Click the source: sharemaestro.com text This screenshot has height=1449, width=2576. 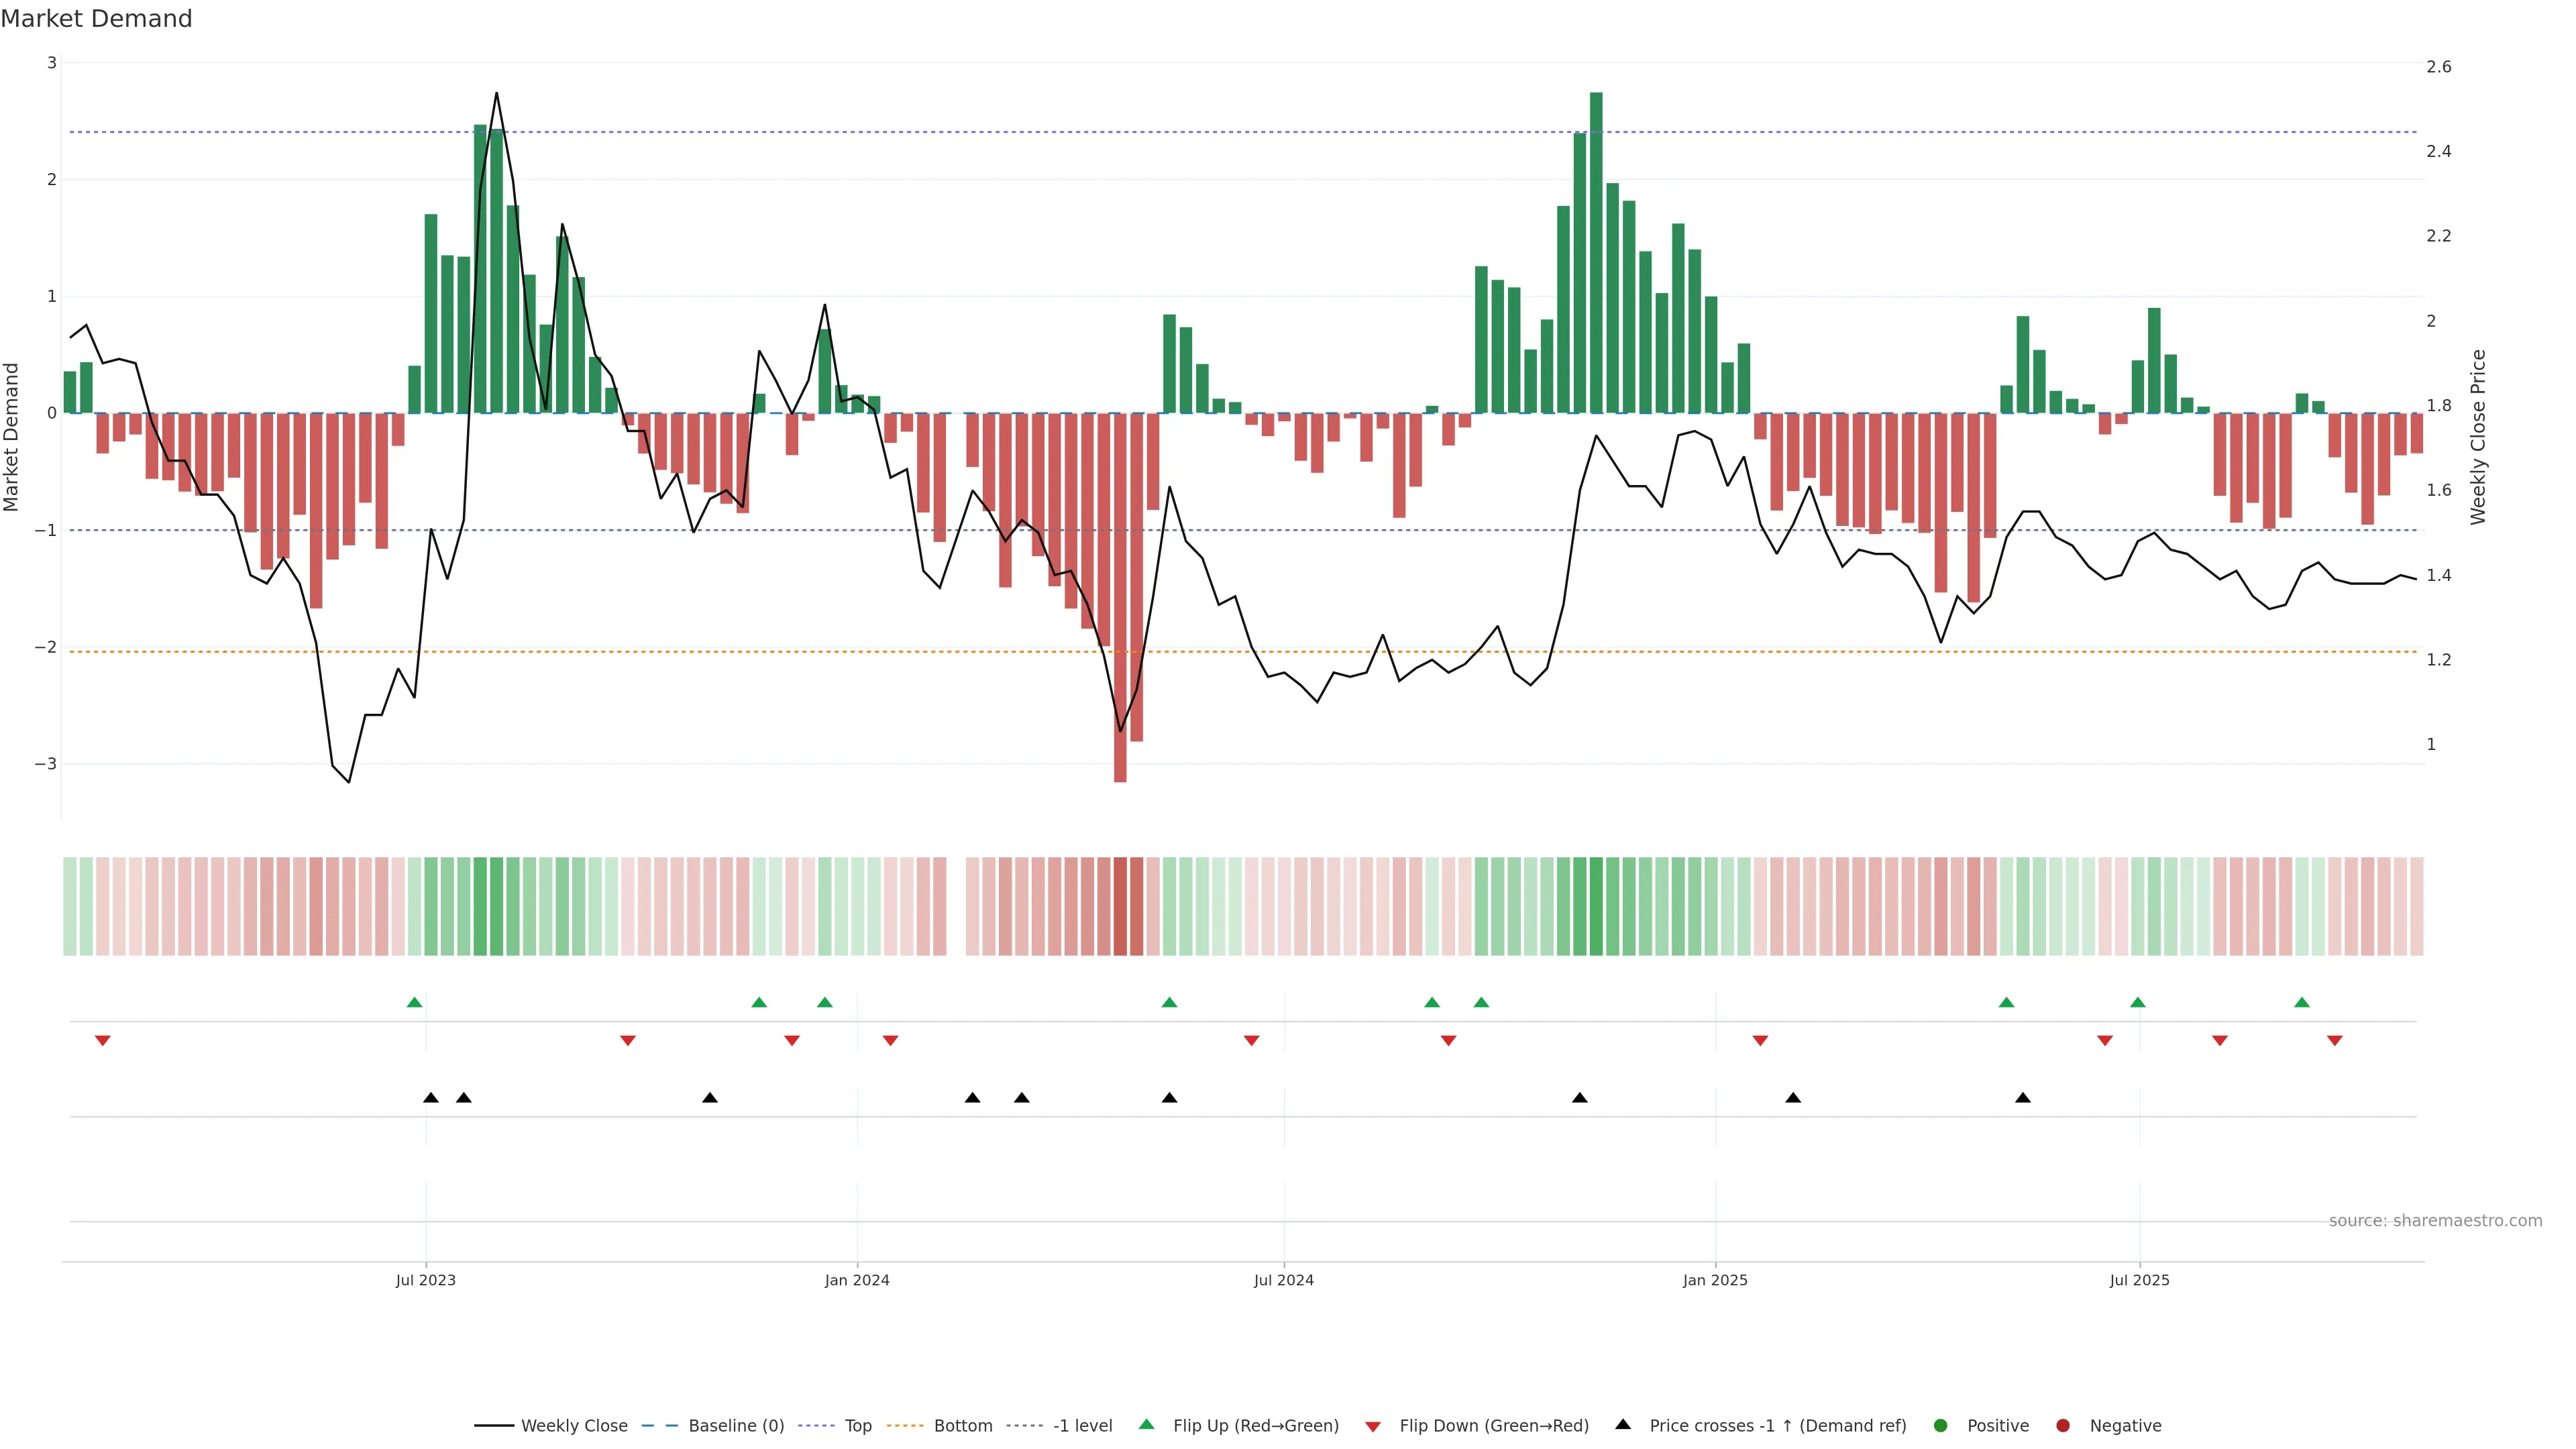pyautogui.click(x=2435, y=1221)
